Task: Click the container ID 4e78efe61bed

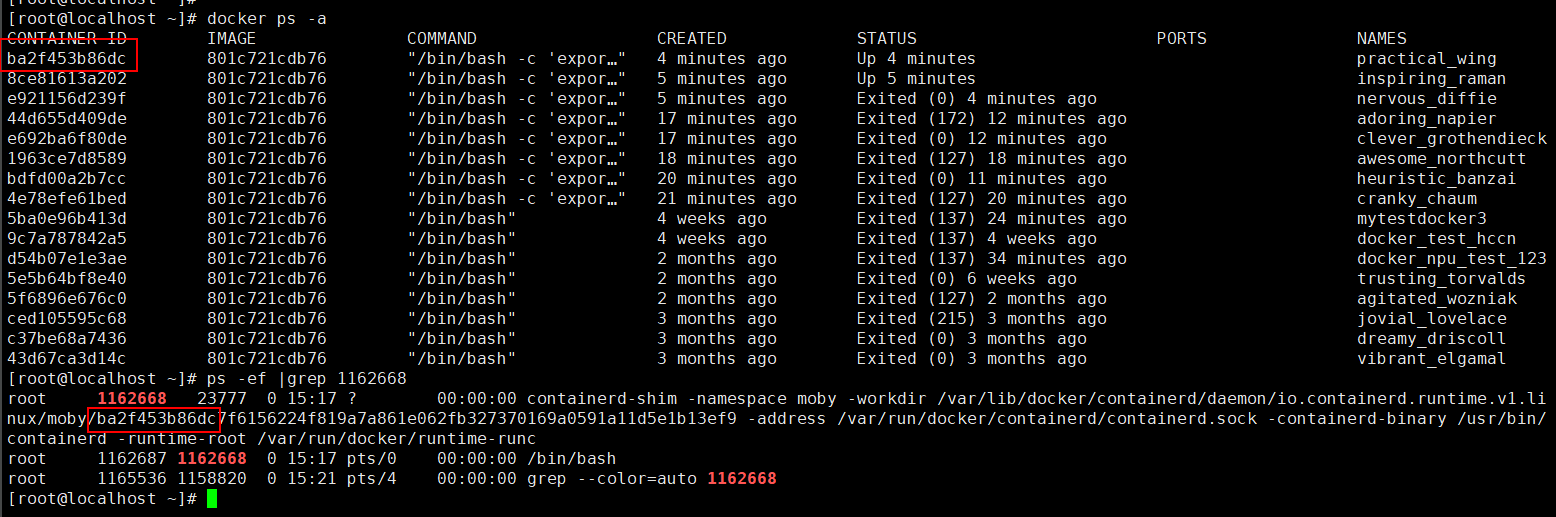Action: pyautogui.click(x=67, y=199)
